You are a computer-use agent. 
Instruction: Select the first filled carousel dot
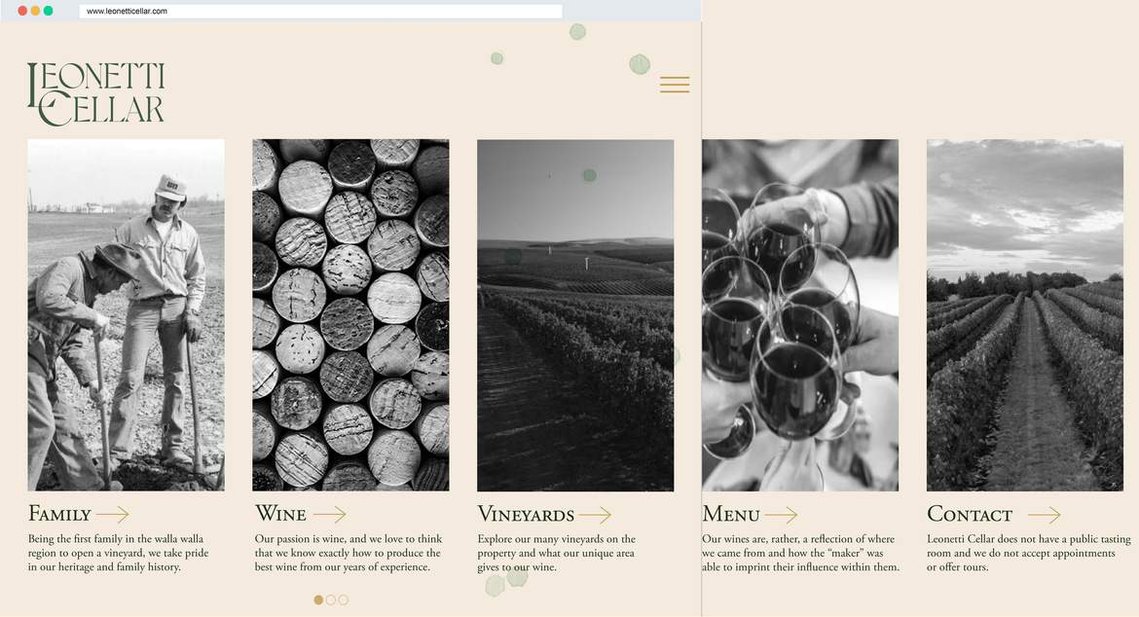click(318, 600)
